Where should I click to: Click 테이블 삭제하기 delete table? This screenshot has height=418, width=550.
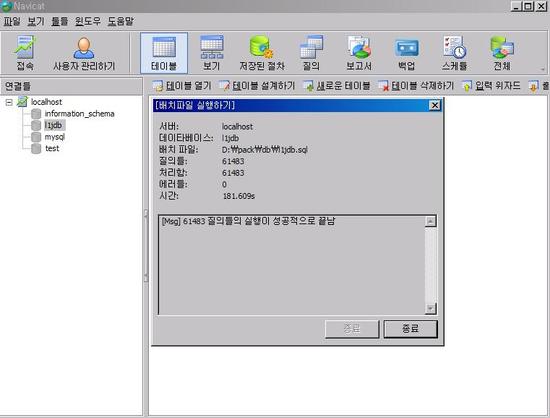point(416,86)
